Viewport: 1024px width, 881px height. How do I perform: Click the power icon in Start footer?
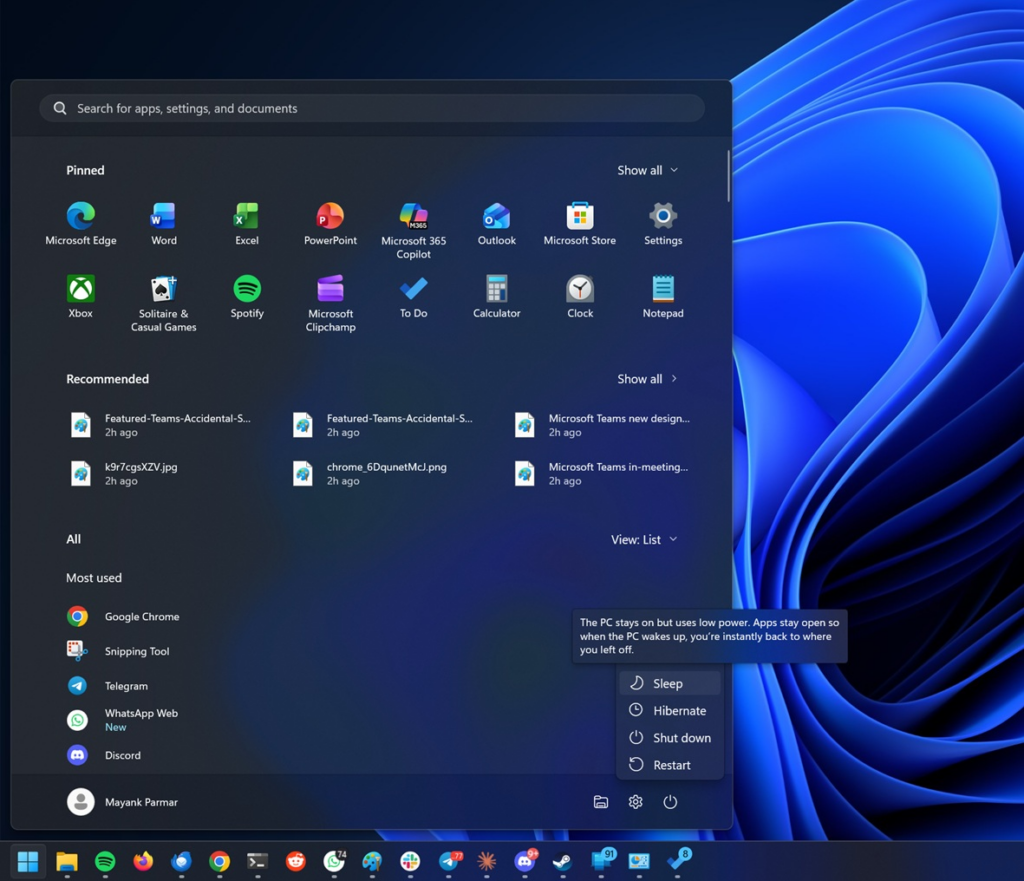(670, 802)
